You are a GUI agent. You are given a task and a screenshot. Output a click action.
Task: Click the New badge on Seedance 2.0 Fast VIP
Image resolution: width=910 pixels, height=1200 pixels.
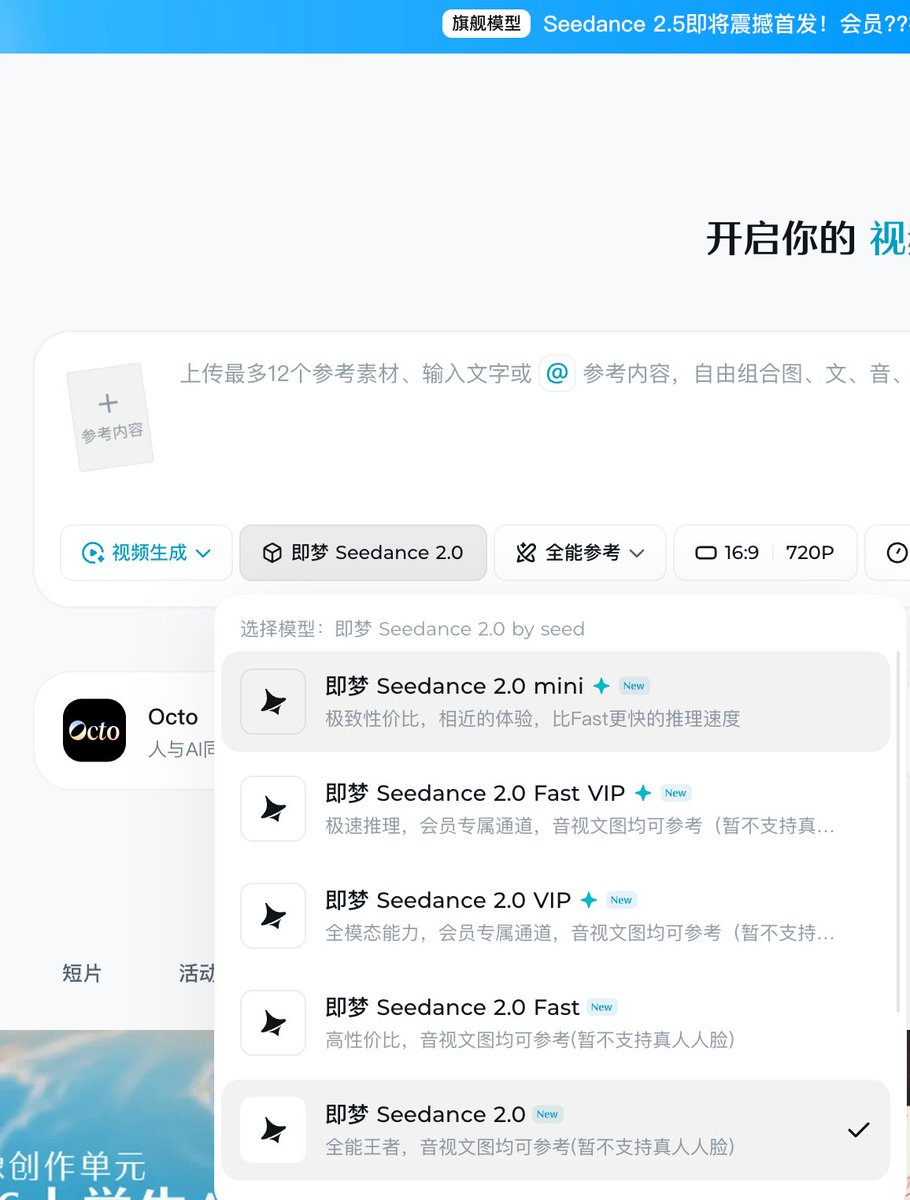[676, 793]
